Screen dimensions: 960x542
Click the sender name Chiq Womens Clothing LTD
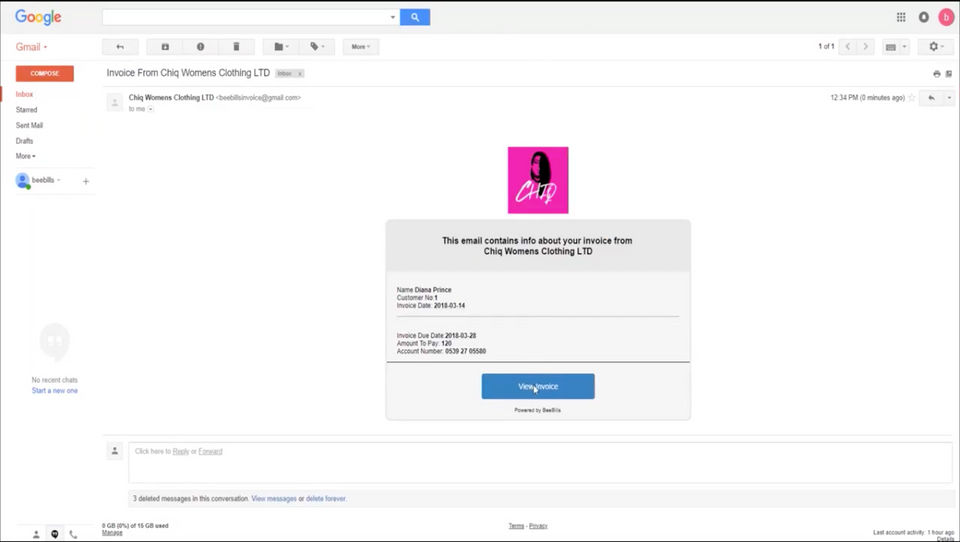[171, 97]
